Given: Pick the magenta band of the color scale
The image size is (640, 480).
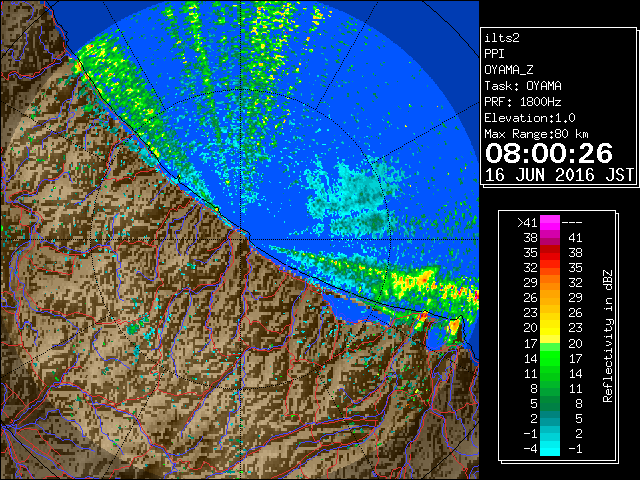Looking at the screenshot, I should click(x=550, y=223).
